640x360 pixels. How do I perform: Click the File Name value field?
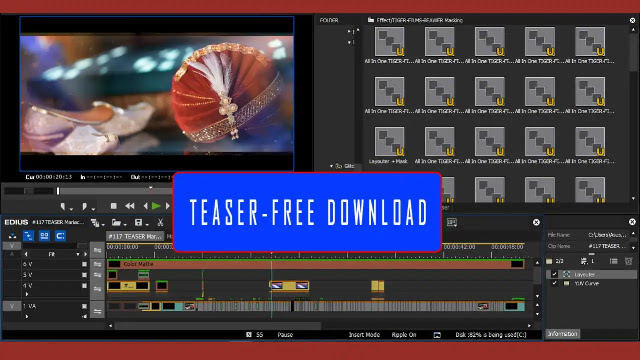click(x=607, y=235)
